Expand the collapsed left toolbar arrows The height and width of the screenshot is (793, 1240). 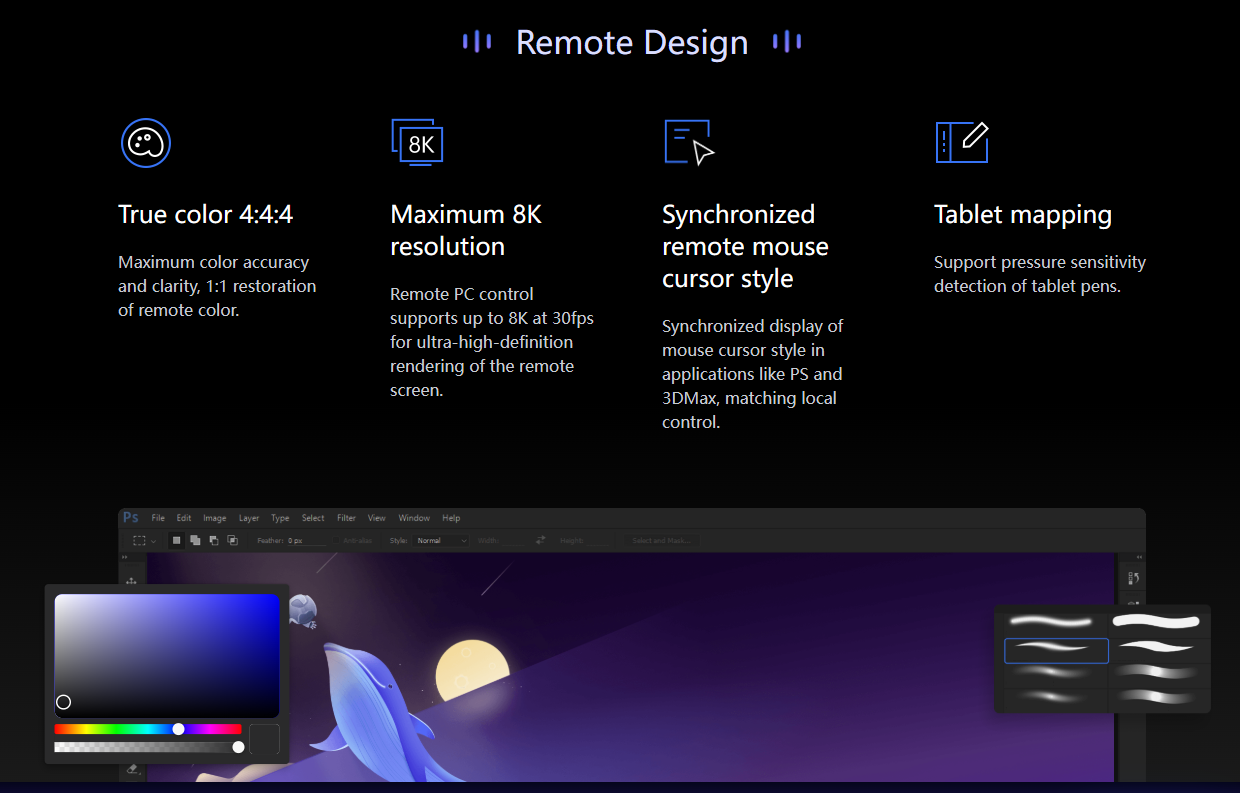click(x=125, y=557)
